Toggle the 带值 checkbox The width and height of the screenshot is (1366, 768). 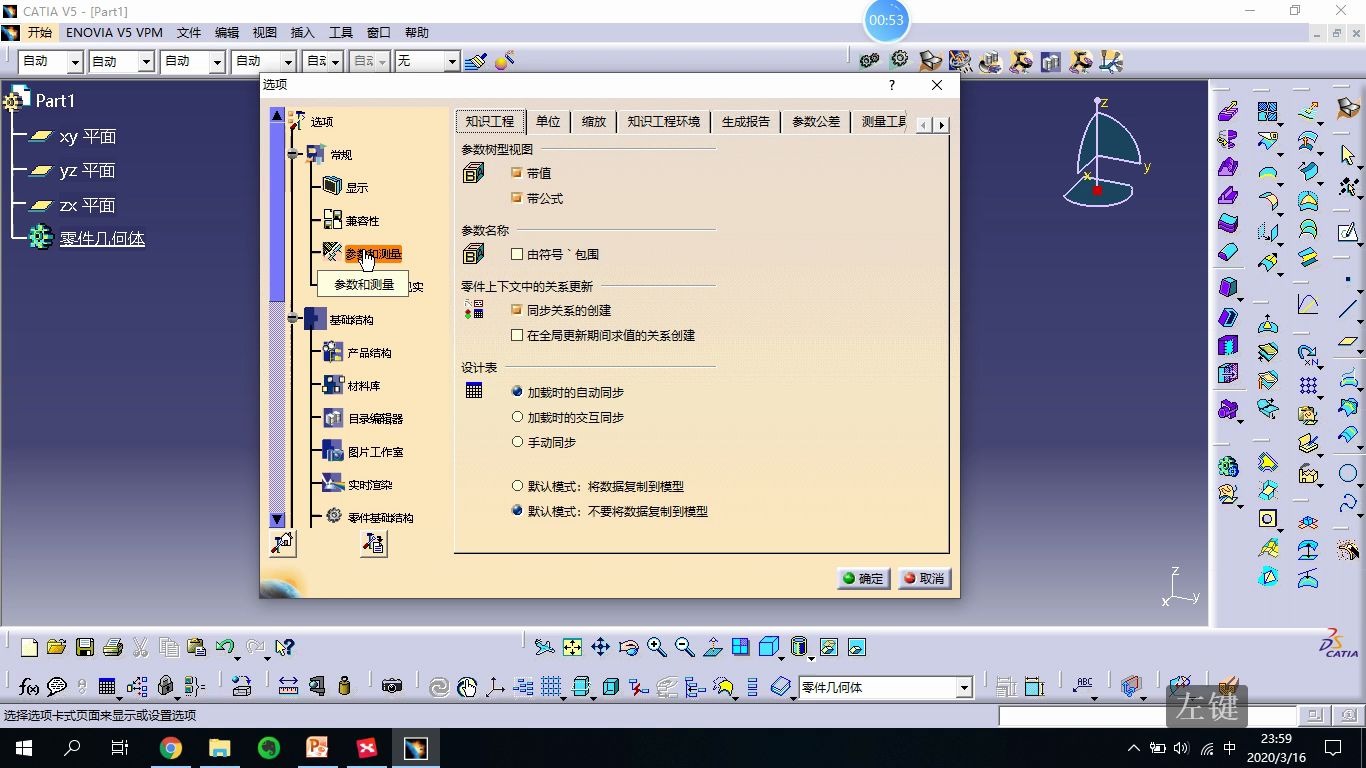coord(517,173)
